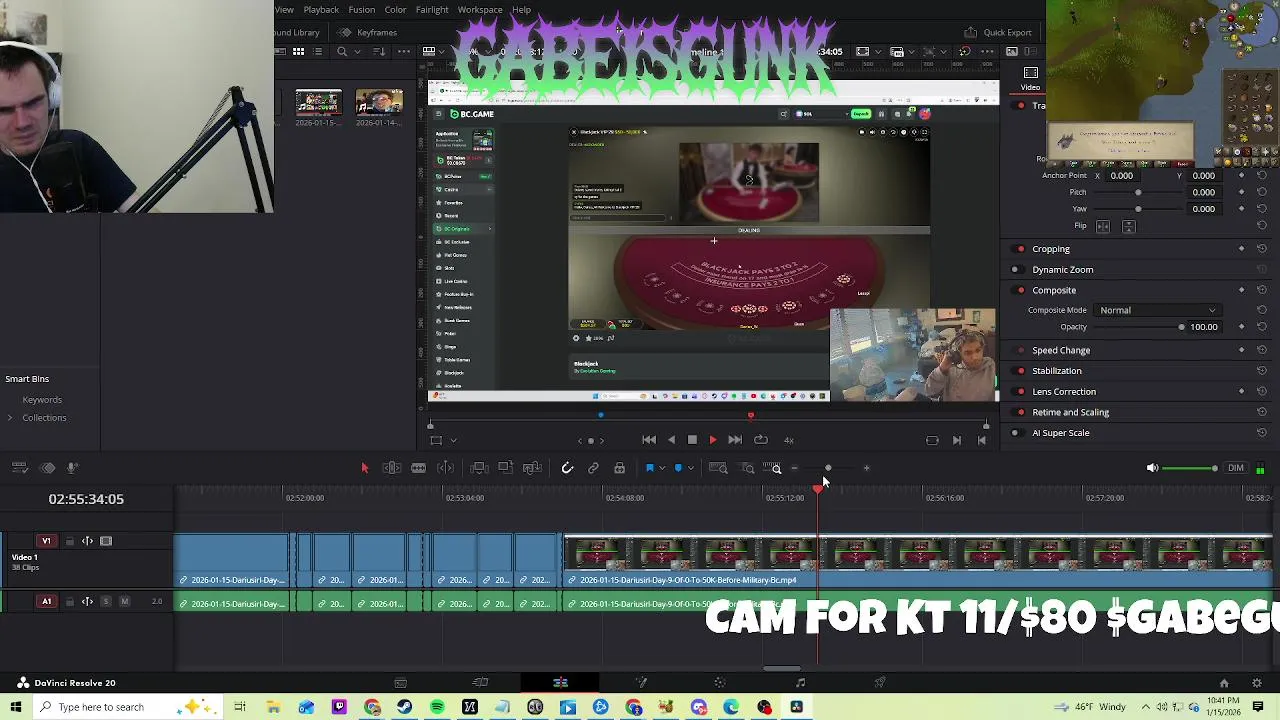Screen dimensions: 1280x720
Task: Select the V1 video track destination
Action: (46, 541)
